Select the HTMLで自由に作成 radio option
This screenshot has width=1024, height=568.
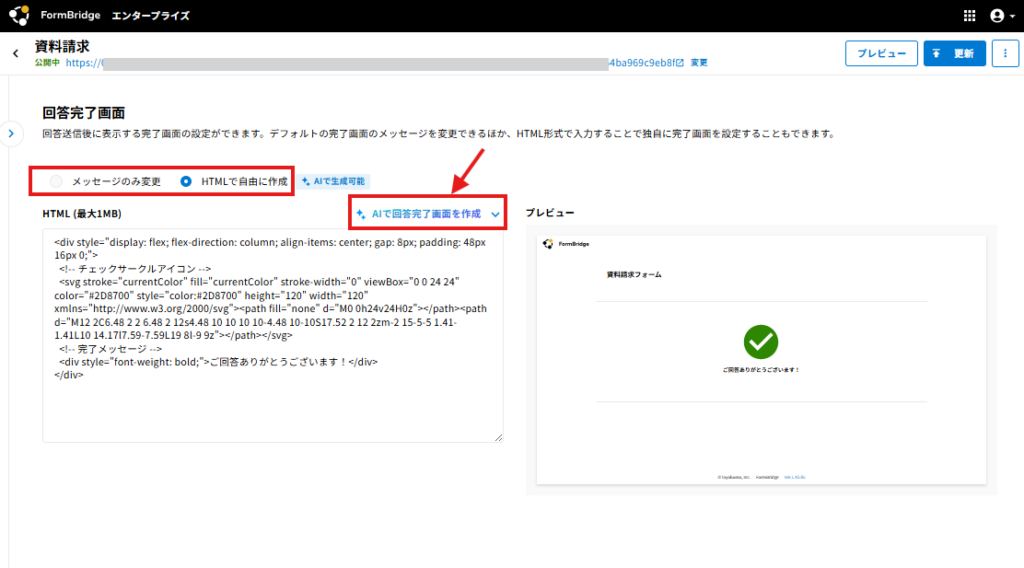[186, 181]
